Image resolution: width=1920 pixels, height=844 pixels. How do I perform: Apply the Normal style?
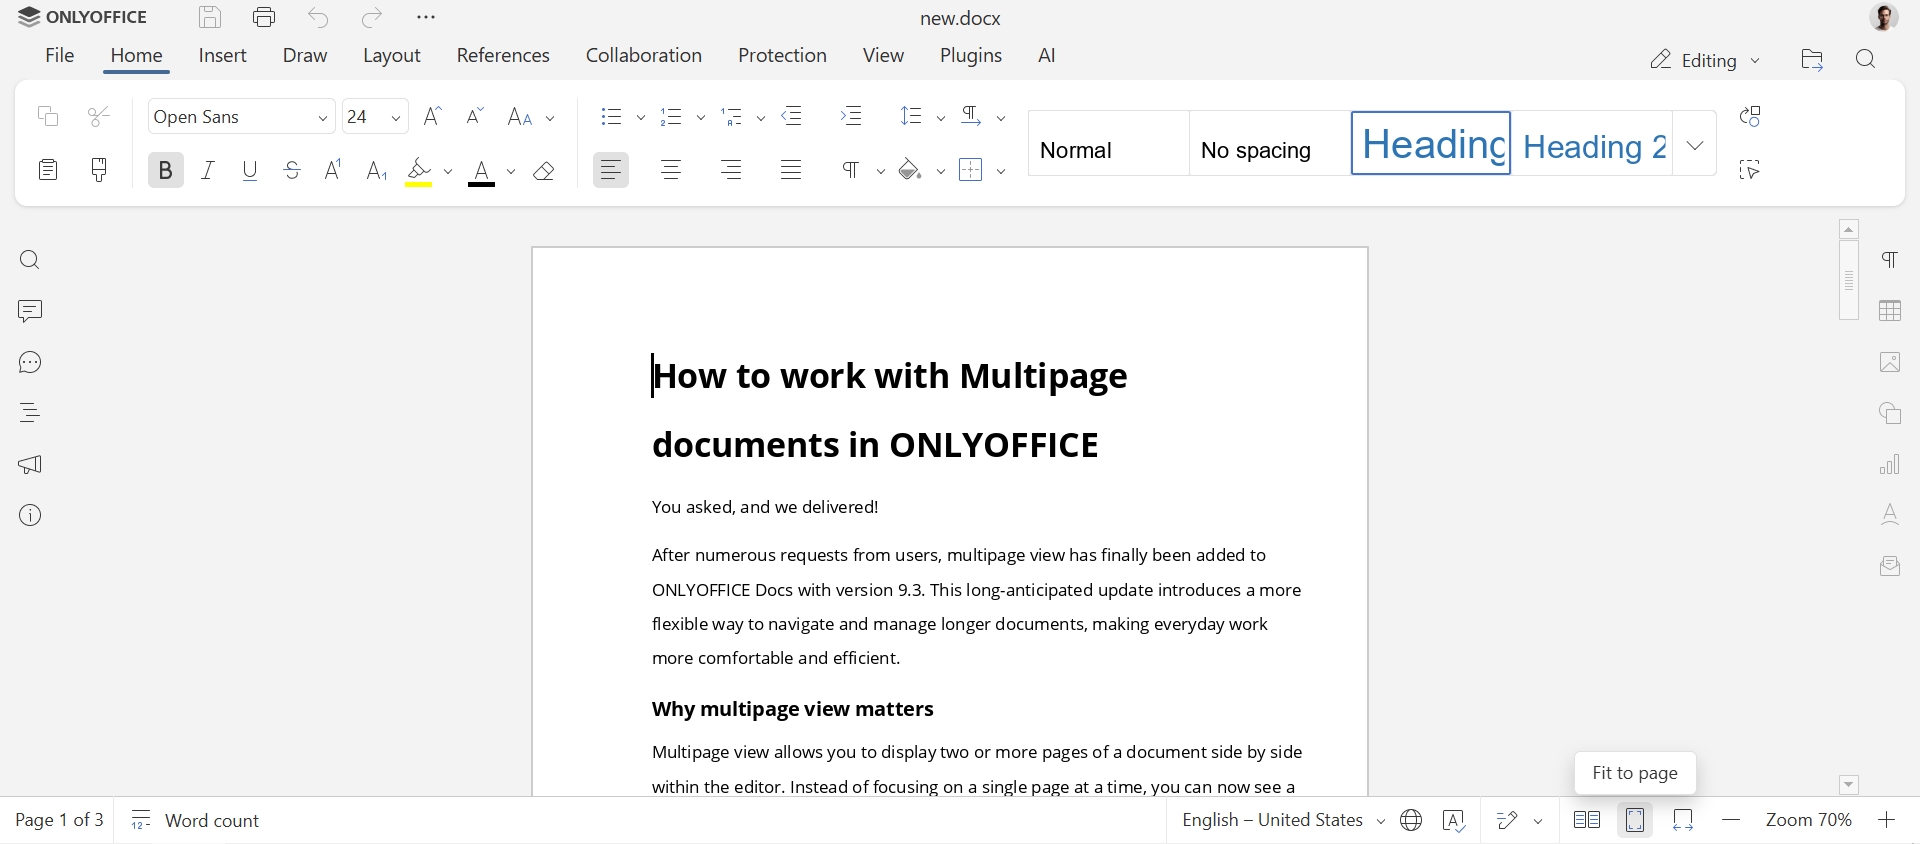pos(1109,144)
